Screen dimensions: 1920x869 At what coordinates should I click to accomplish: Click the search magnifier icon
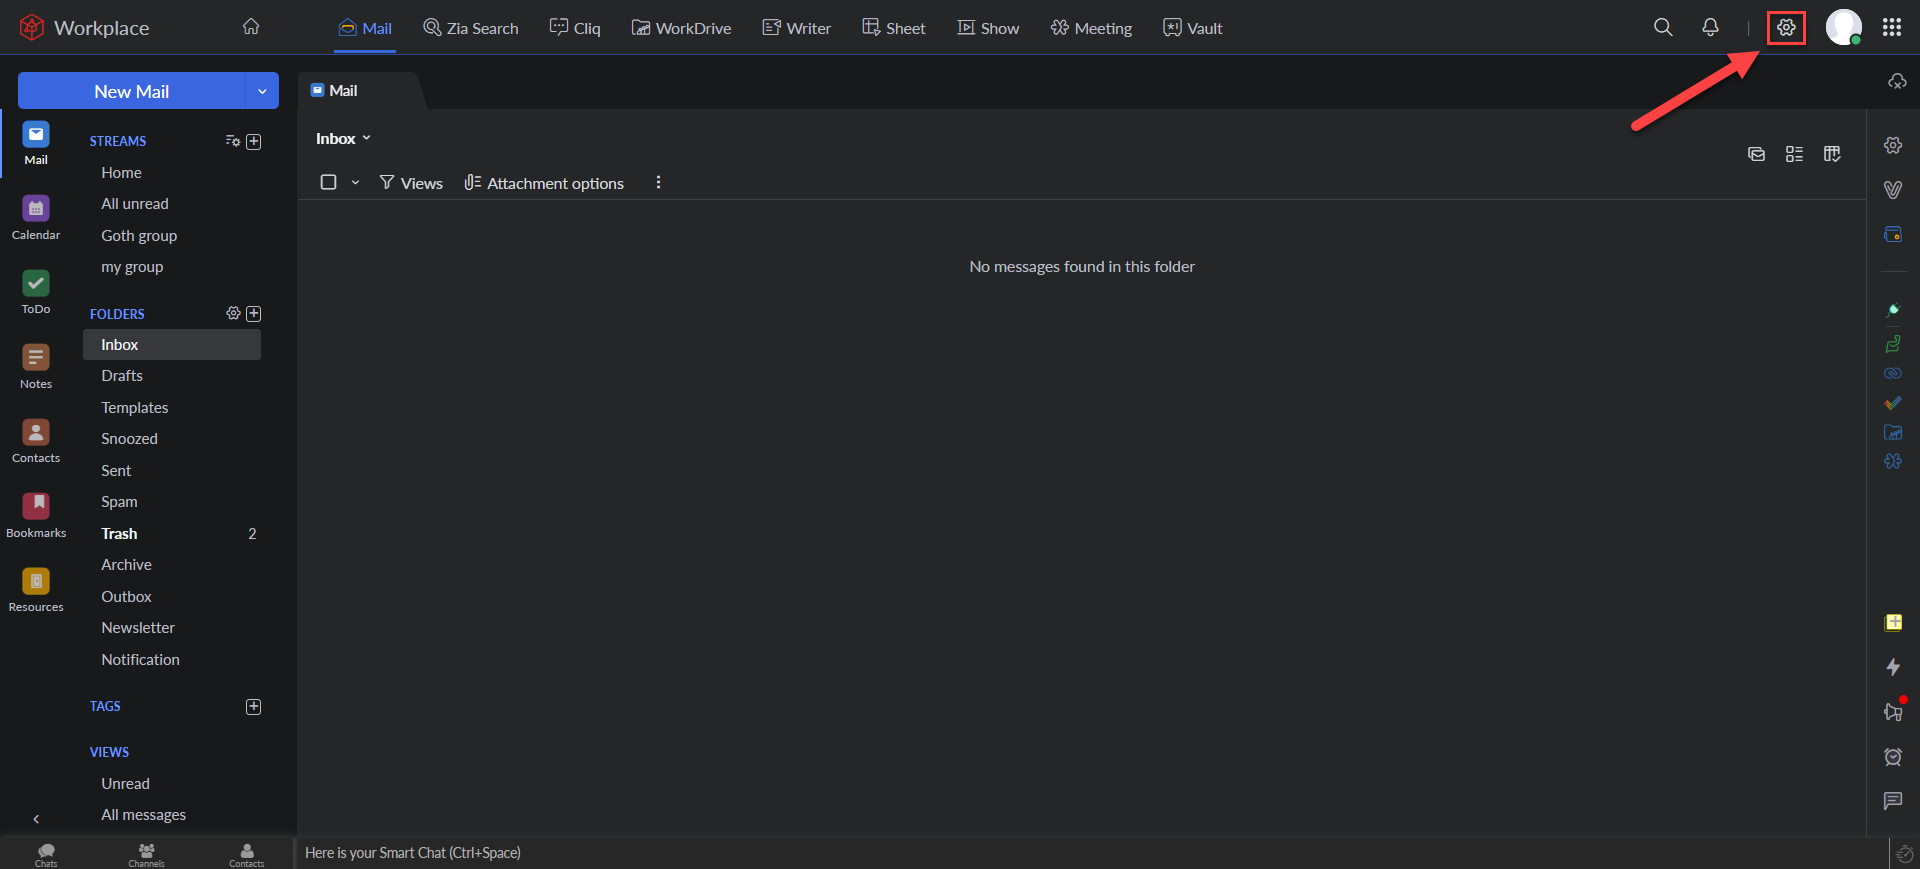click(x=1662, y=28)
